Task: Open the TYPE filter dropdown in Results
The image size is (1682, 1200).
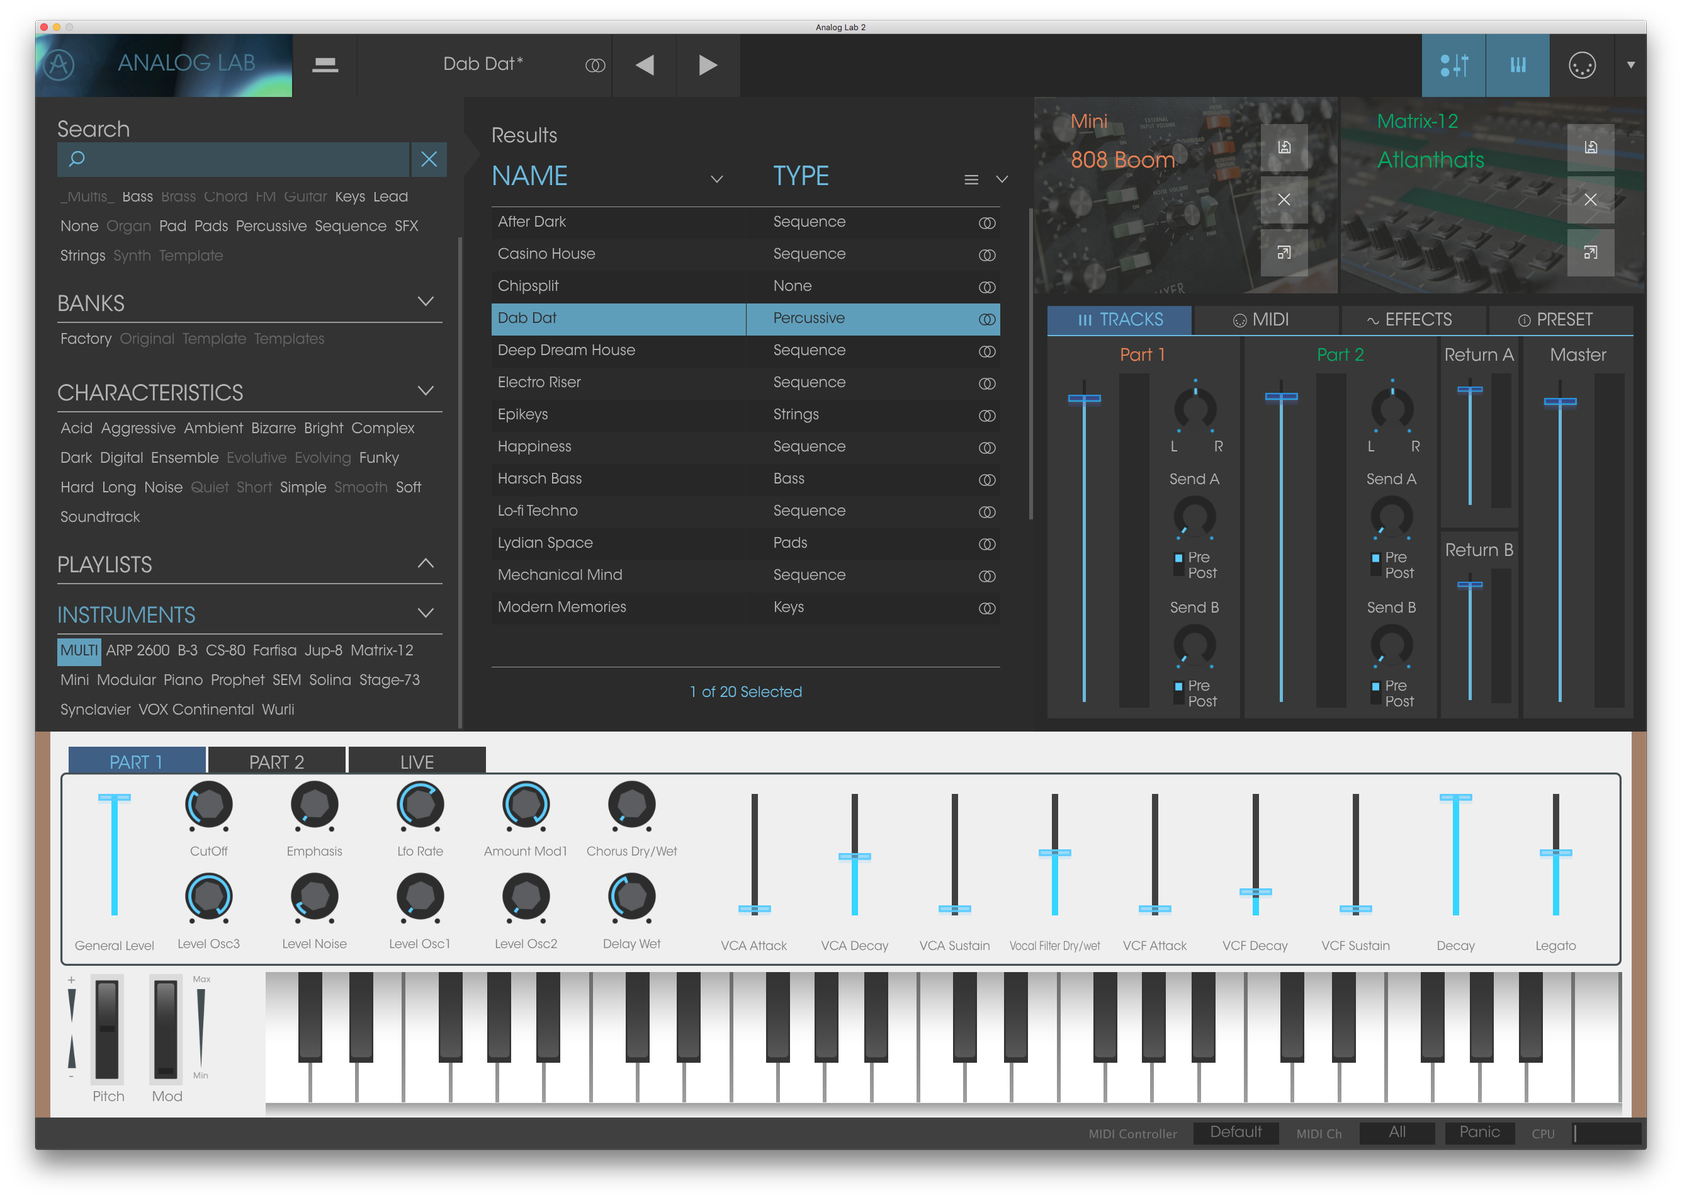Action: [x=1002, y=179]
